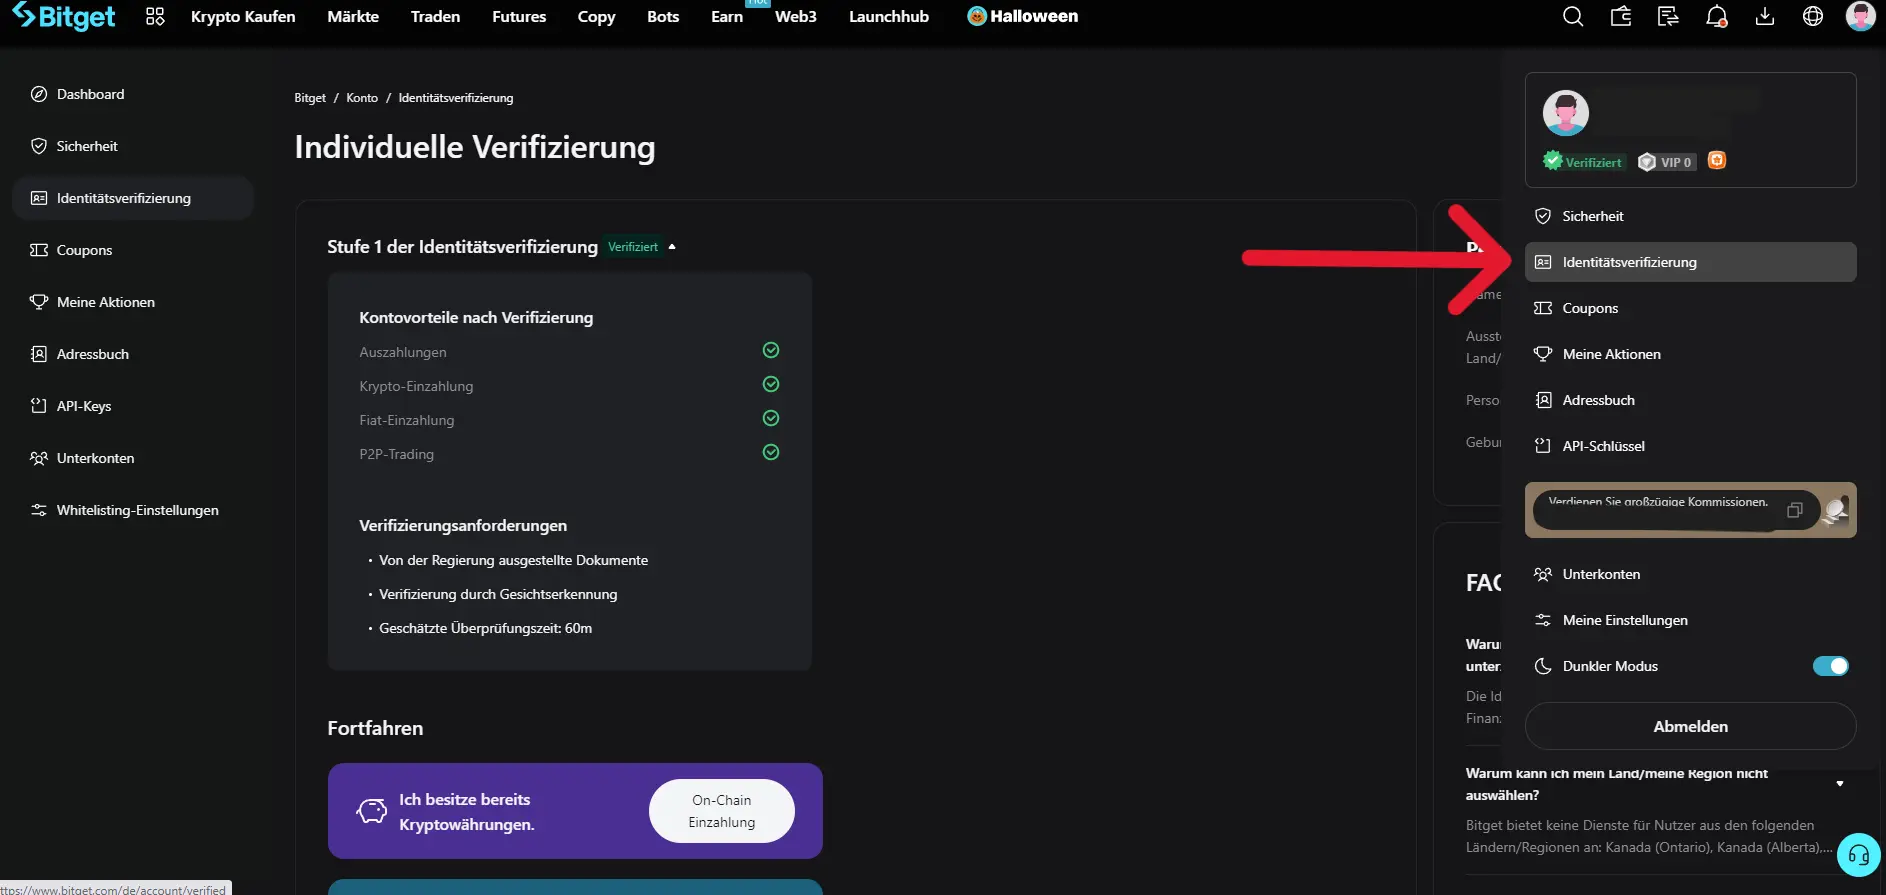Click 'Geschätzte Überprüfungszeit: 60m' text

(x=485, y=628)
